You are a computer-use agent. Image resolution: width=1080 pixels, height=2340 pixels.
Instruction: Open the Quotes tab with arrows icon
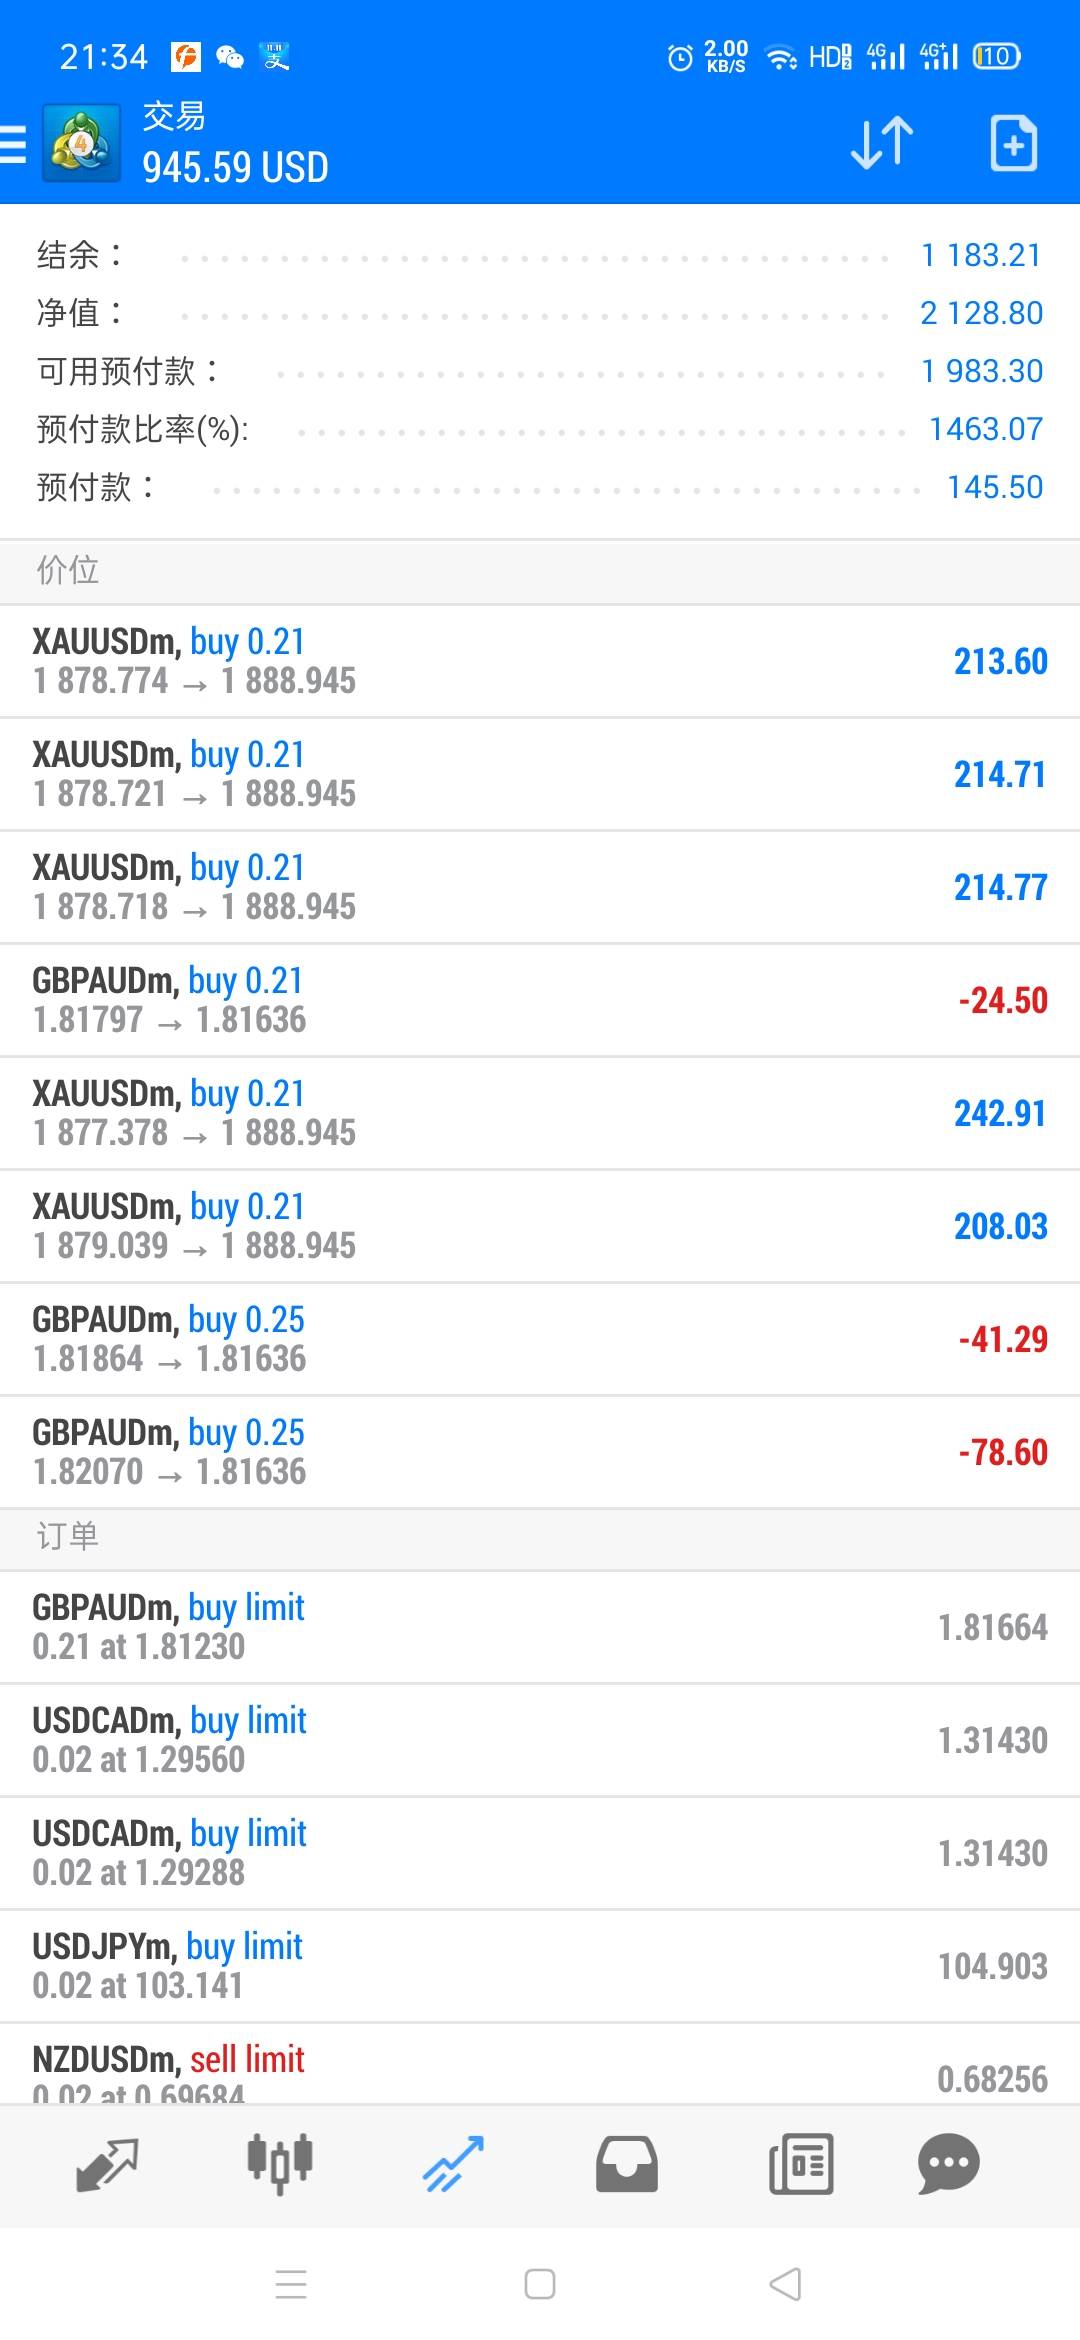[107, 2164]
